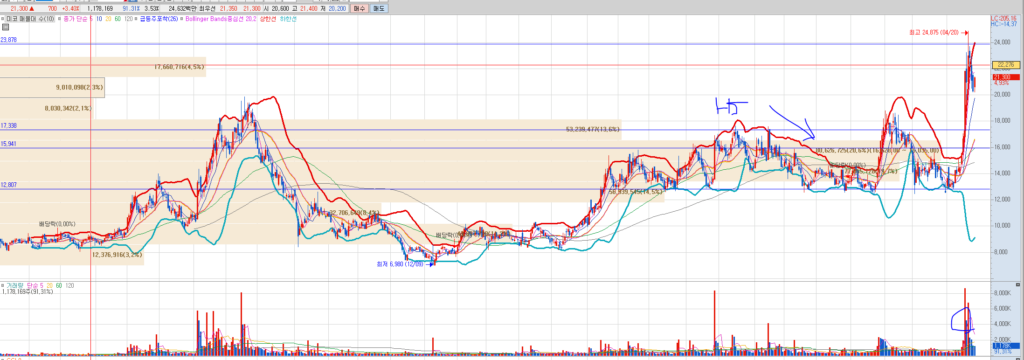Viewport: 1024px width, 360px height.
Task: Toggle the small square before Bollinger Bands
Action: click(x=182, y=19)
